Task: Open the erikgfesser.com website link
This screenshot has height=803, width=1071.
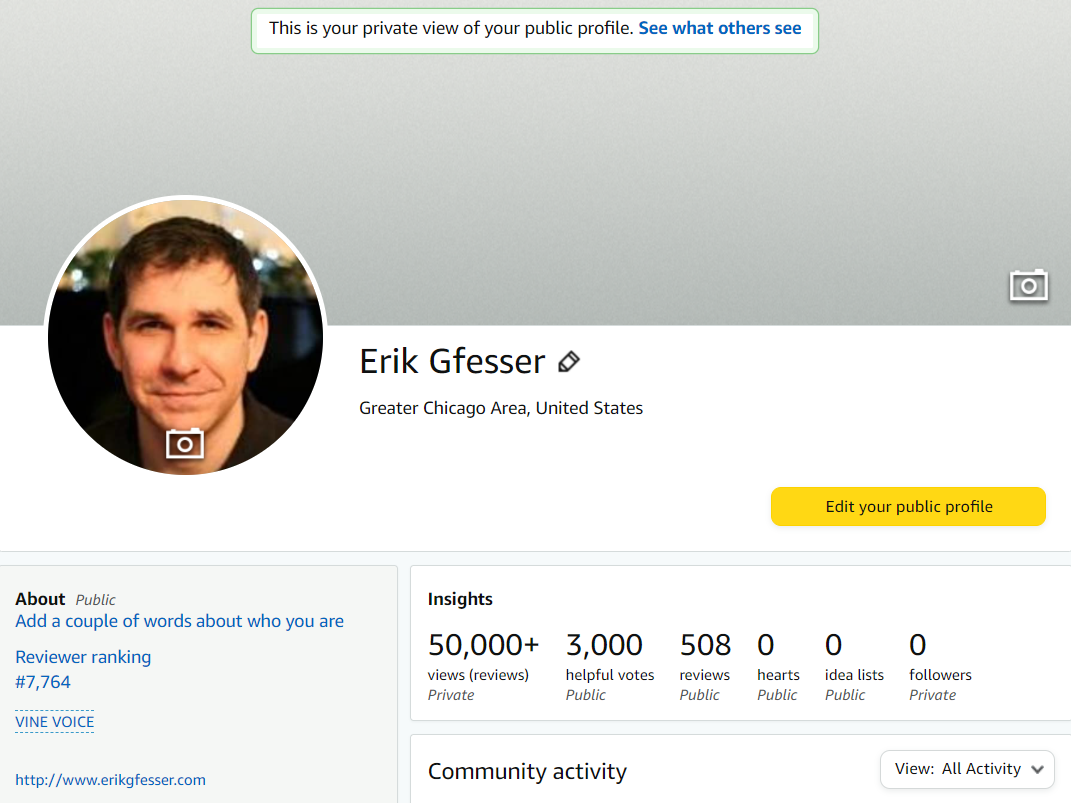Action: click(110, 780)
